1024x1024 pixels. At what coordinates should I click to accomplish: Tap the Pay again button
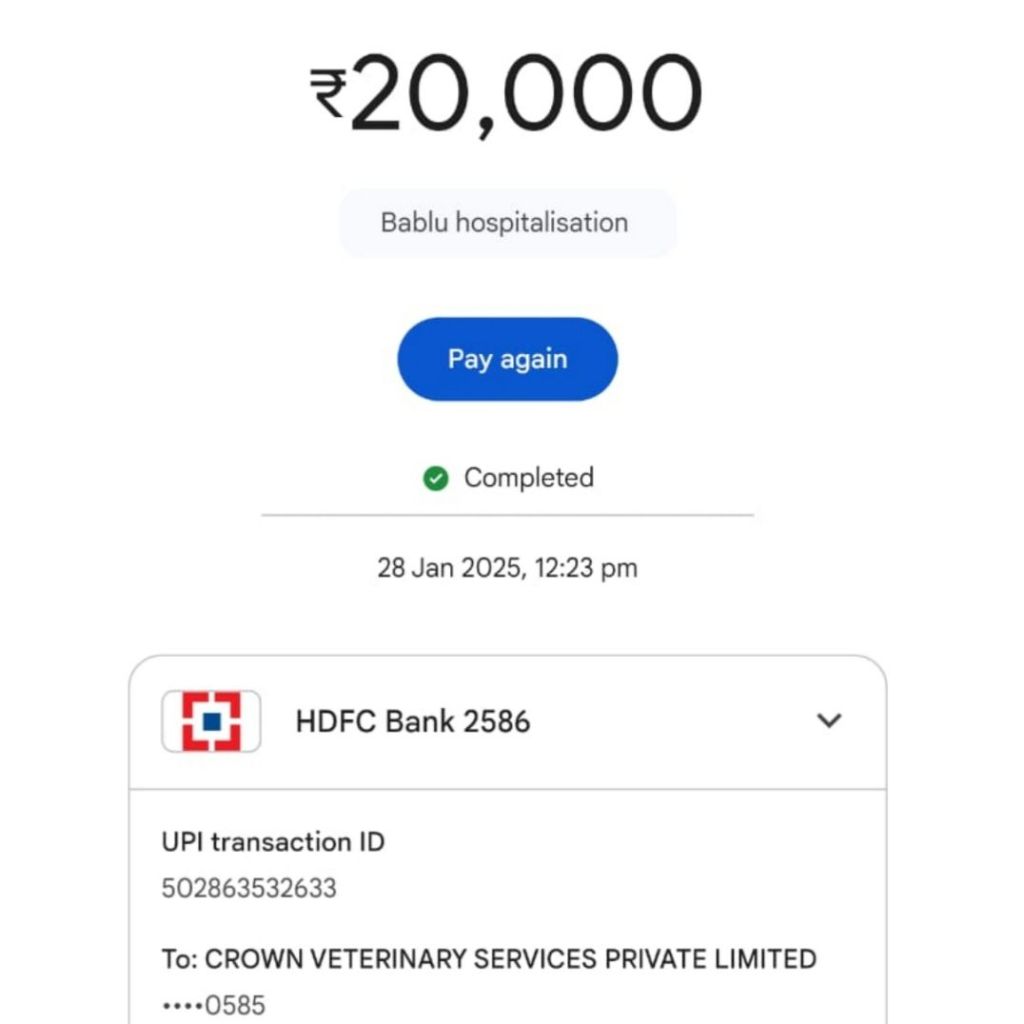click(507, 360)
